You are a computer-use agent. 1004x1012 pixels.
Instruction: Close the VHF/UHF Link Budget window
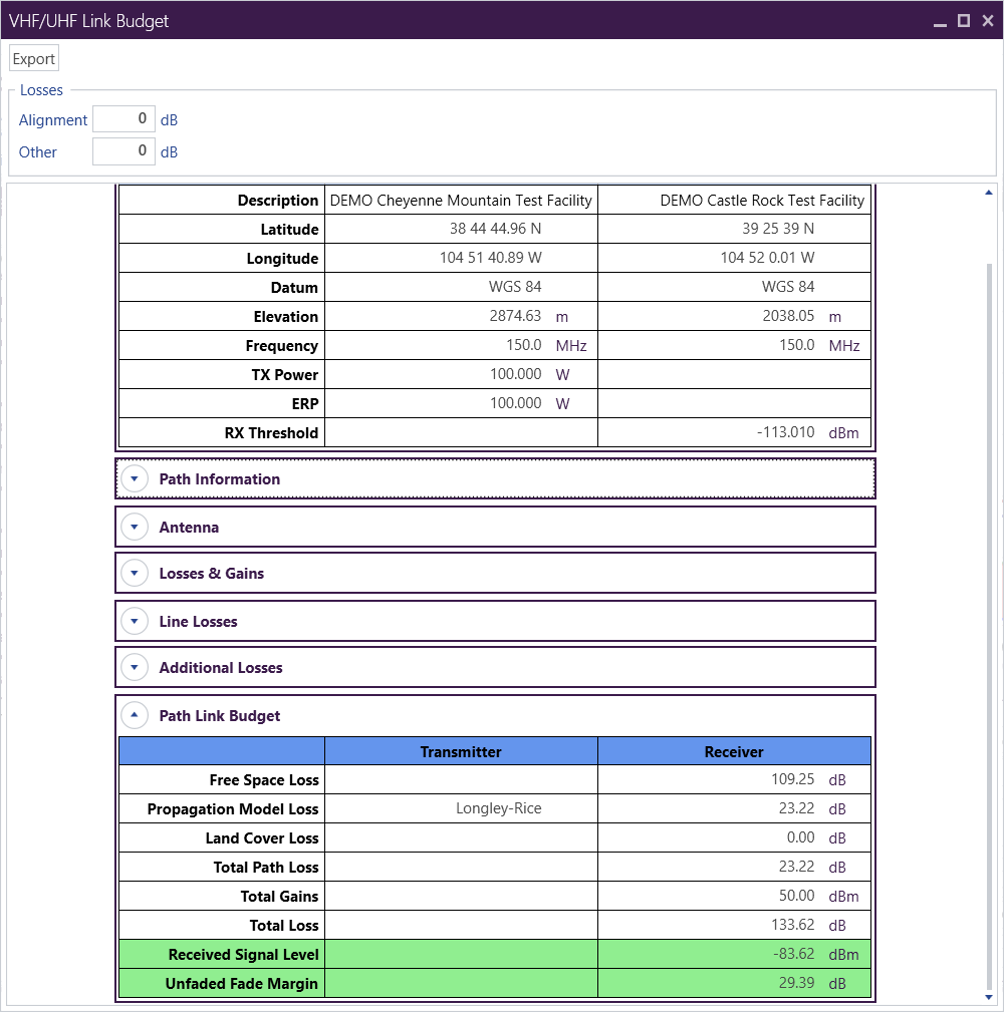tap(986, 21)
